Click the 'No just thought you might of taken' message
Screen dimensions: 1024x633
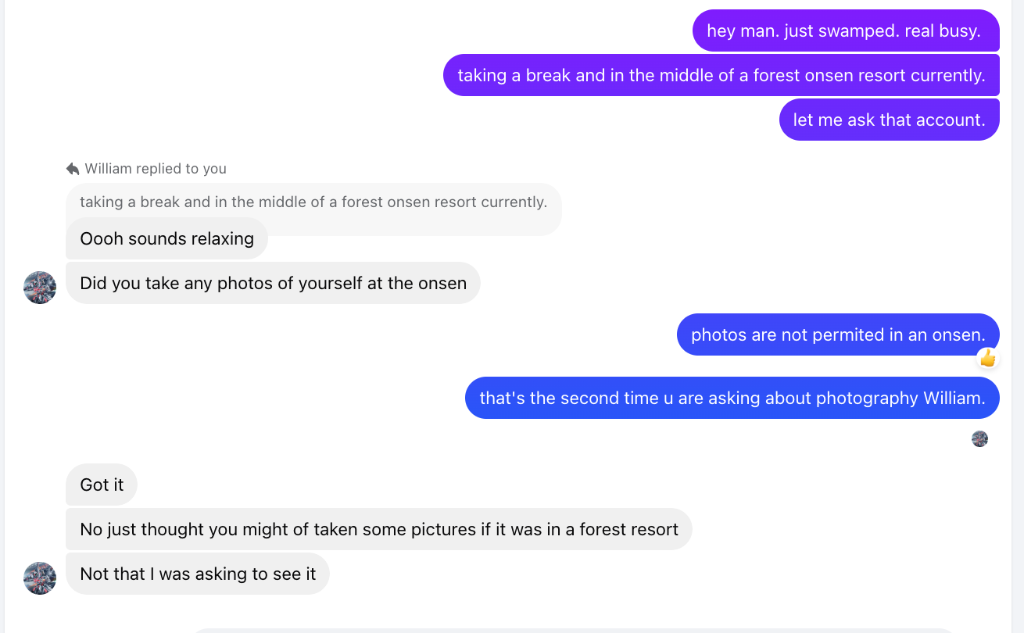click(x=379, y=529)
